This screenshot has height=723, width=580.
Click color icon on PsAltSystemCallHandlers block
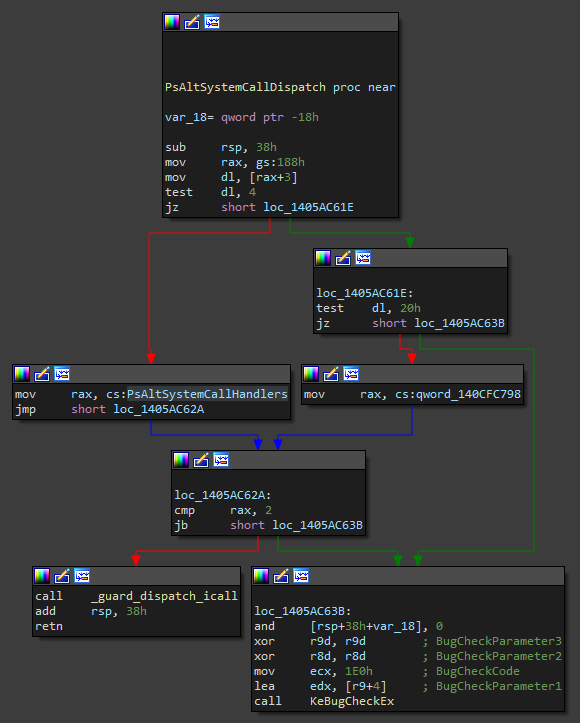pos(22,373)
